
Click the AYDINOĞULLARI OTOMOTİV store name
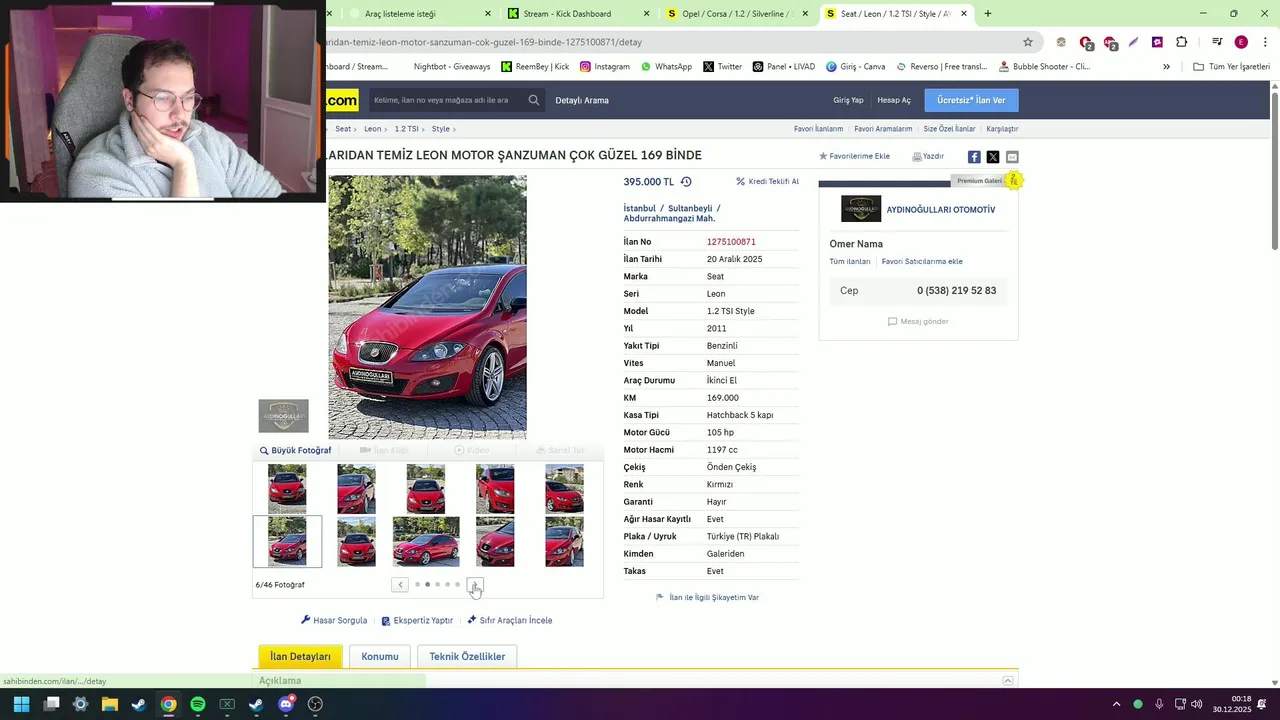click(x=941, y=210)
